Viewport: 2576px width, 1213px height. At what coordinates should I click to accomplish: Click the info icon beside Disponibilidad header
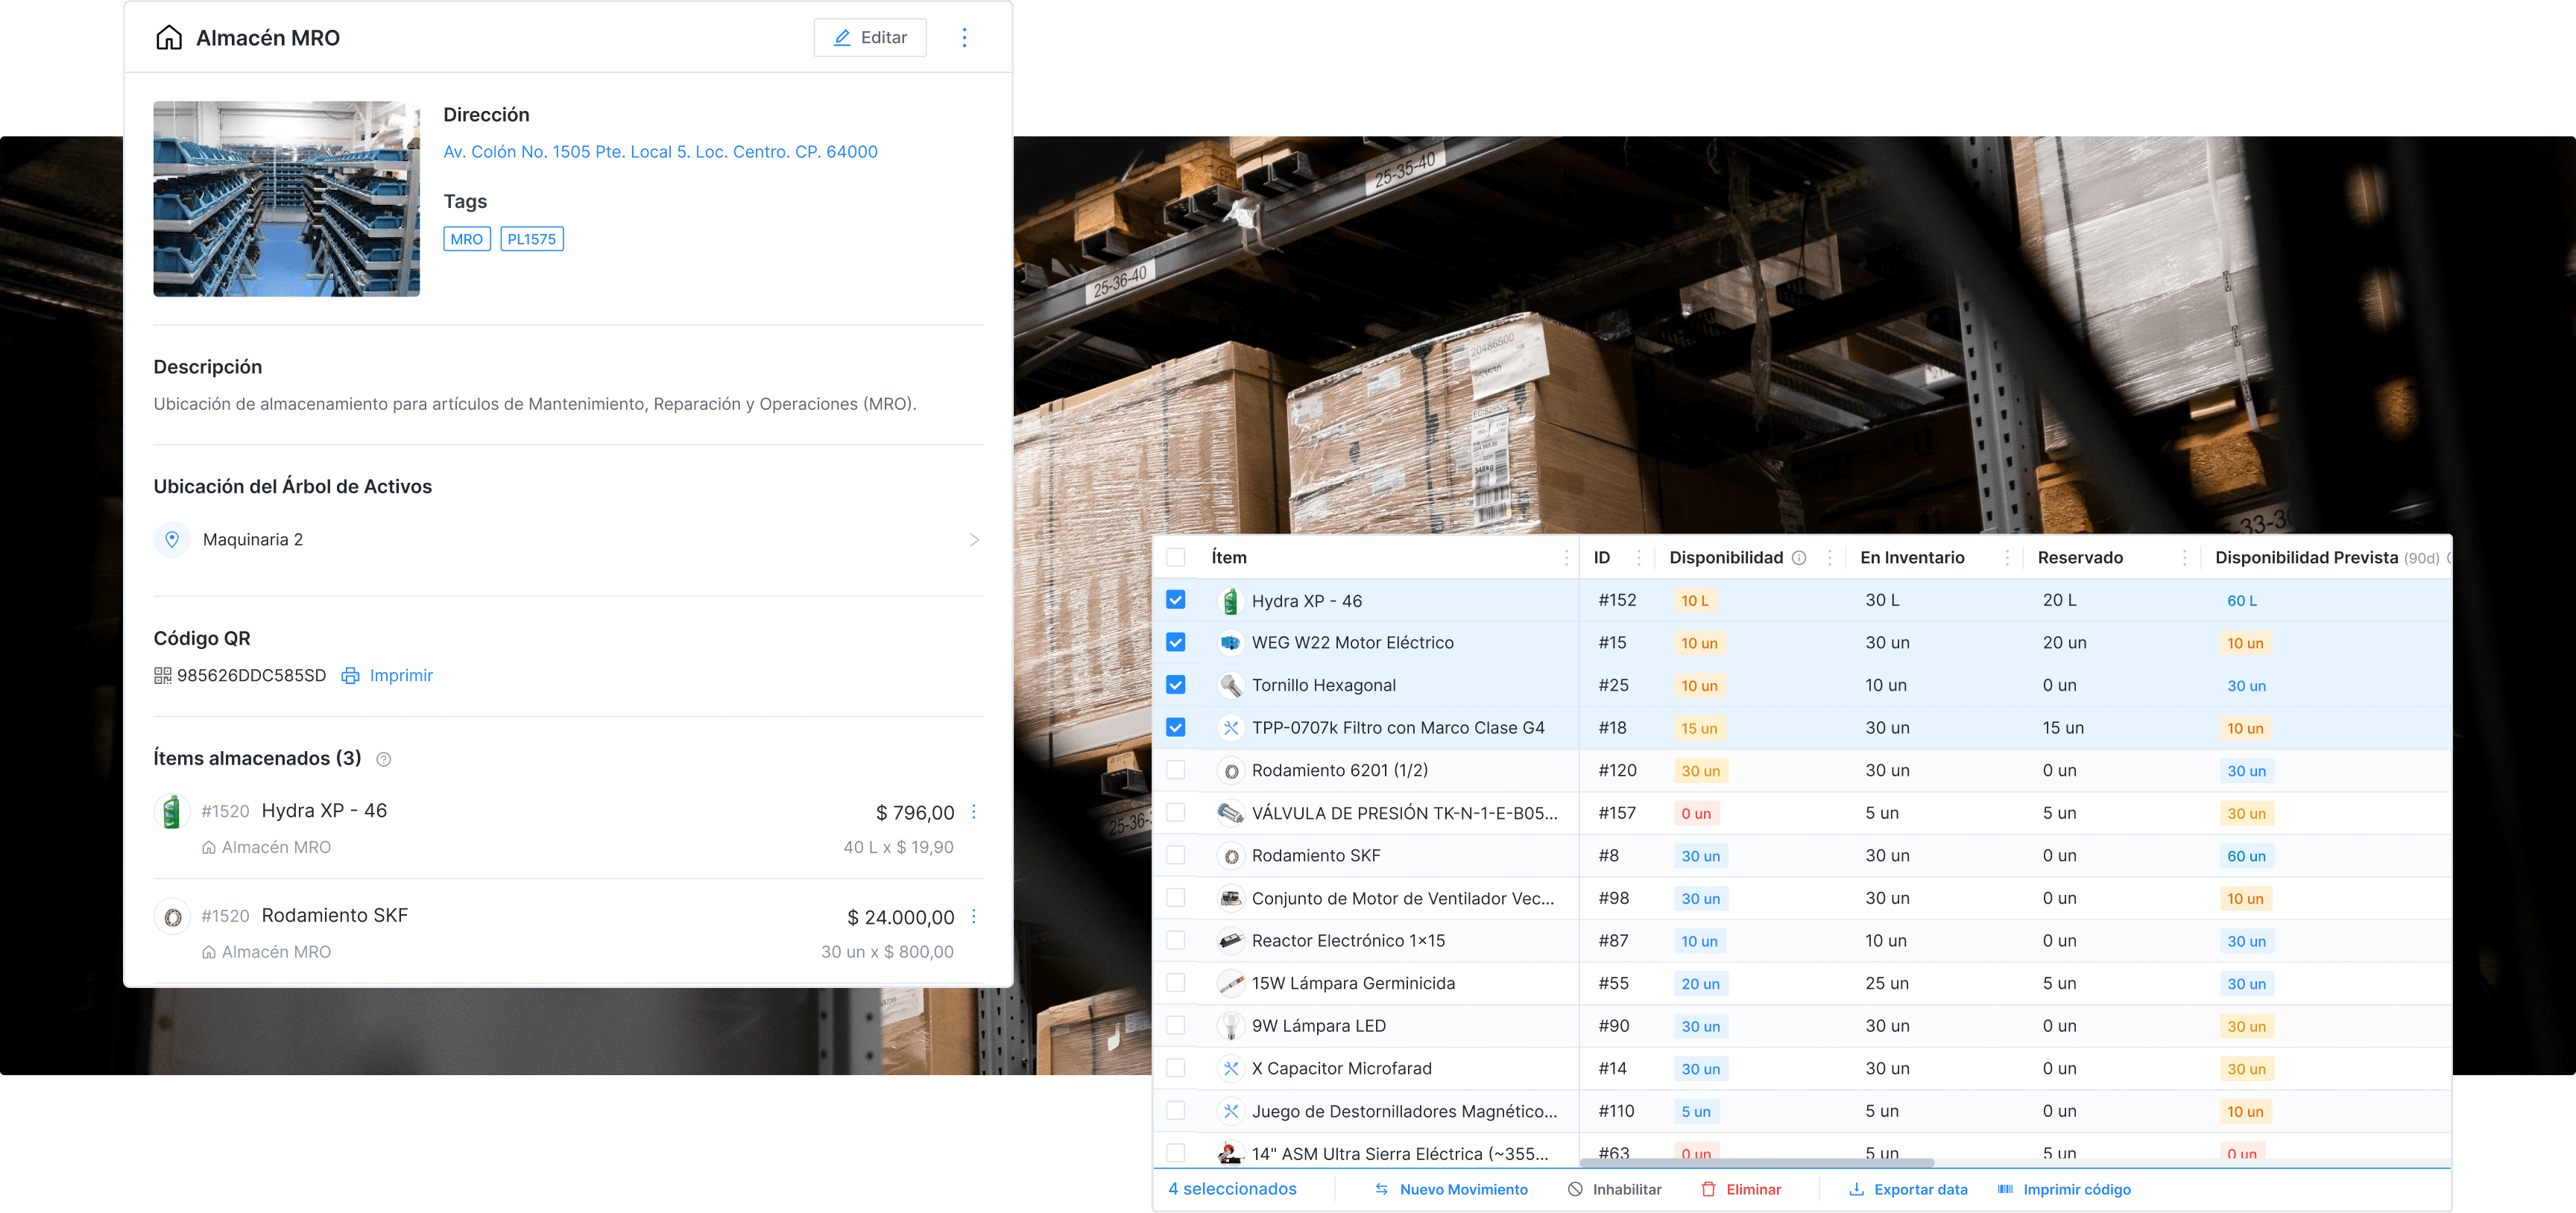1799,558
